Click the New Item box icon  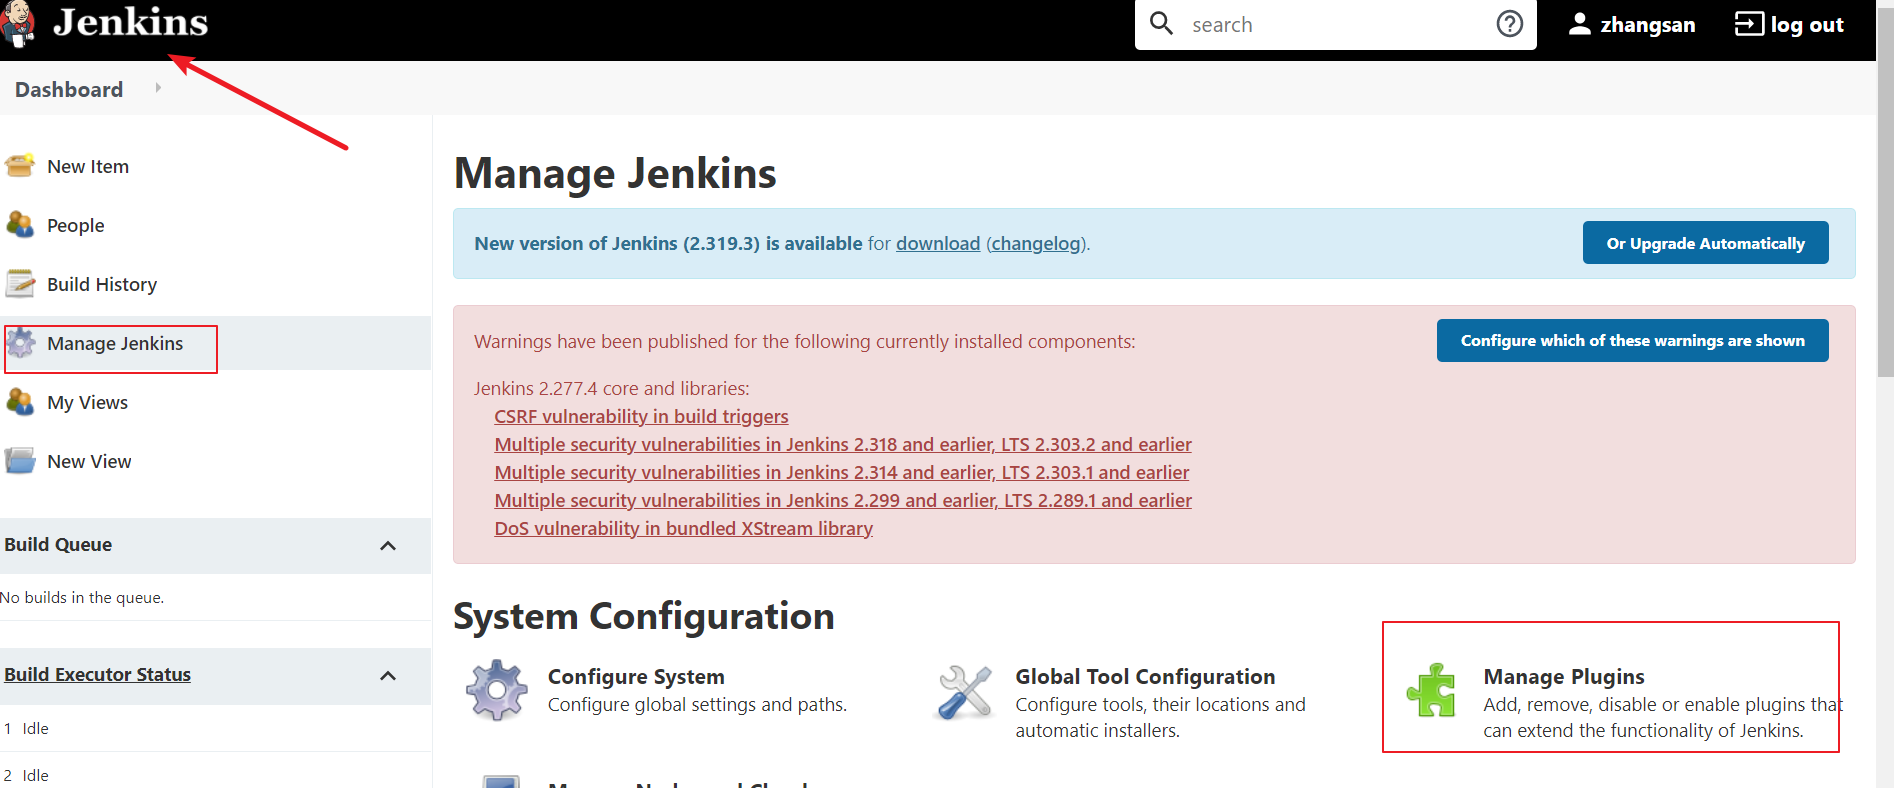20,166
